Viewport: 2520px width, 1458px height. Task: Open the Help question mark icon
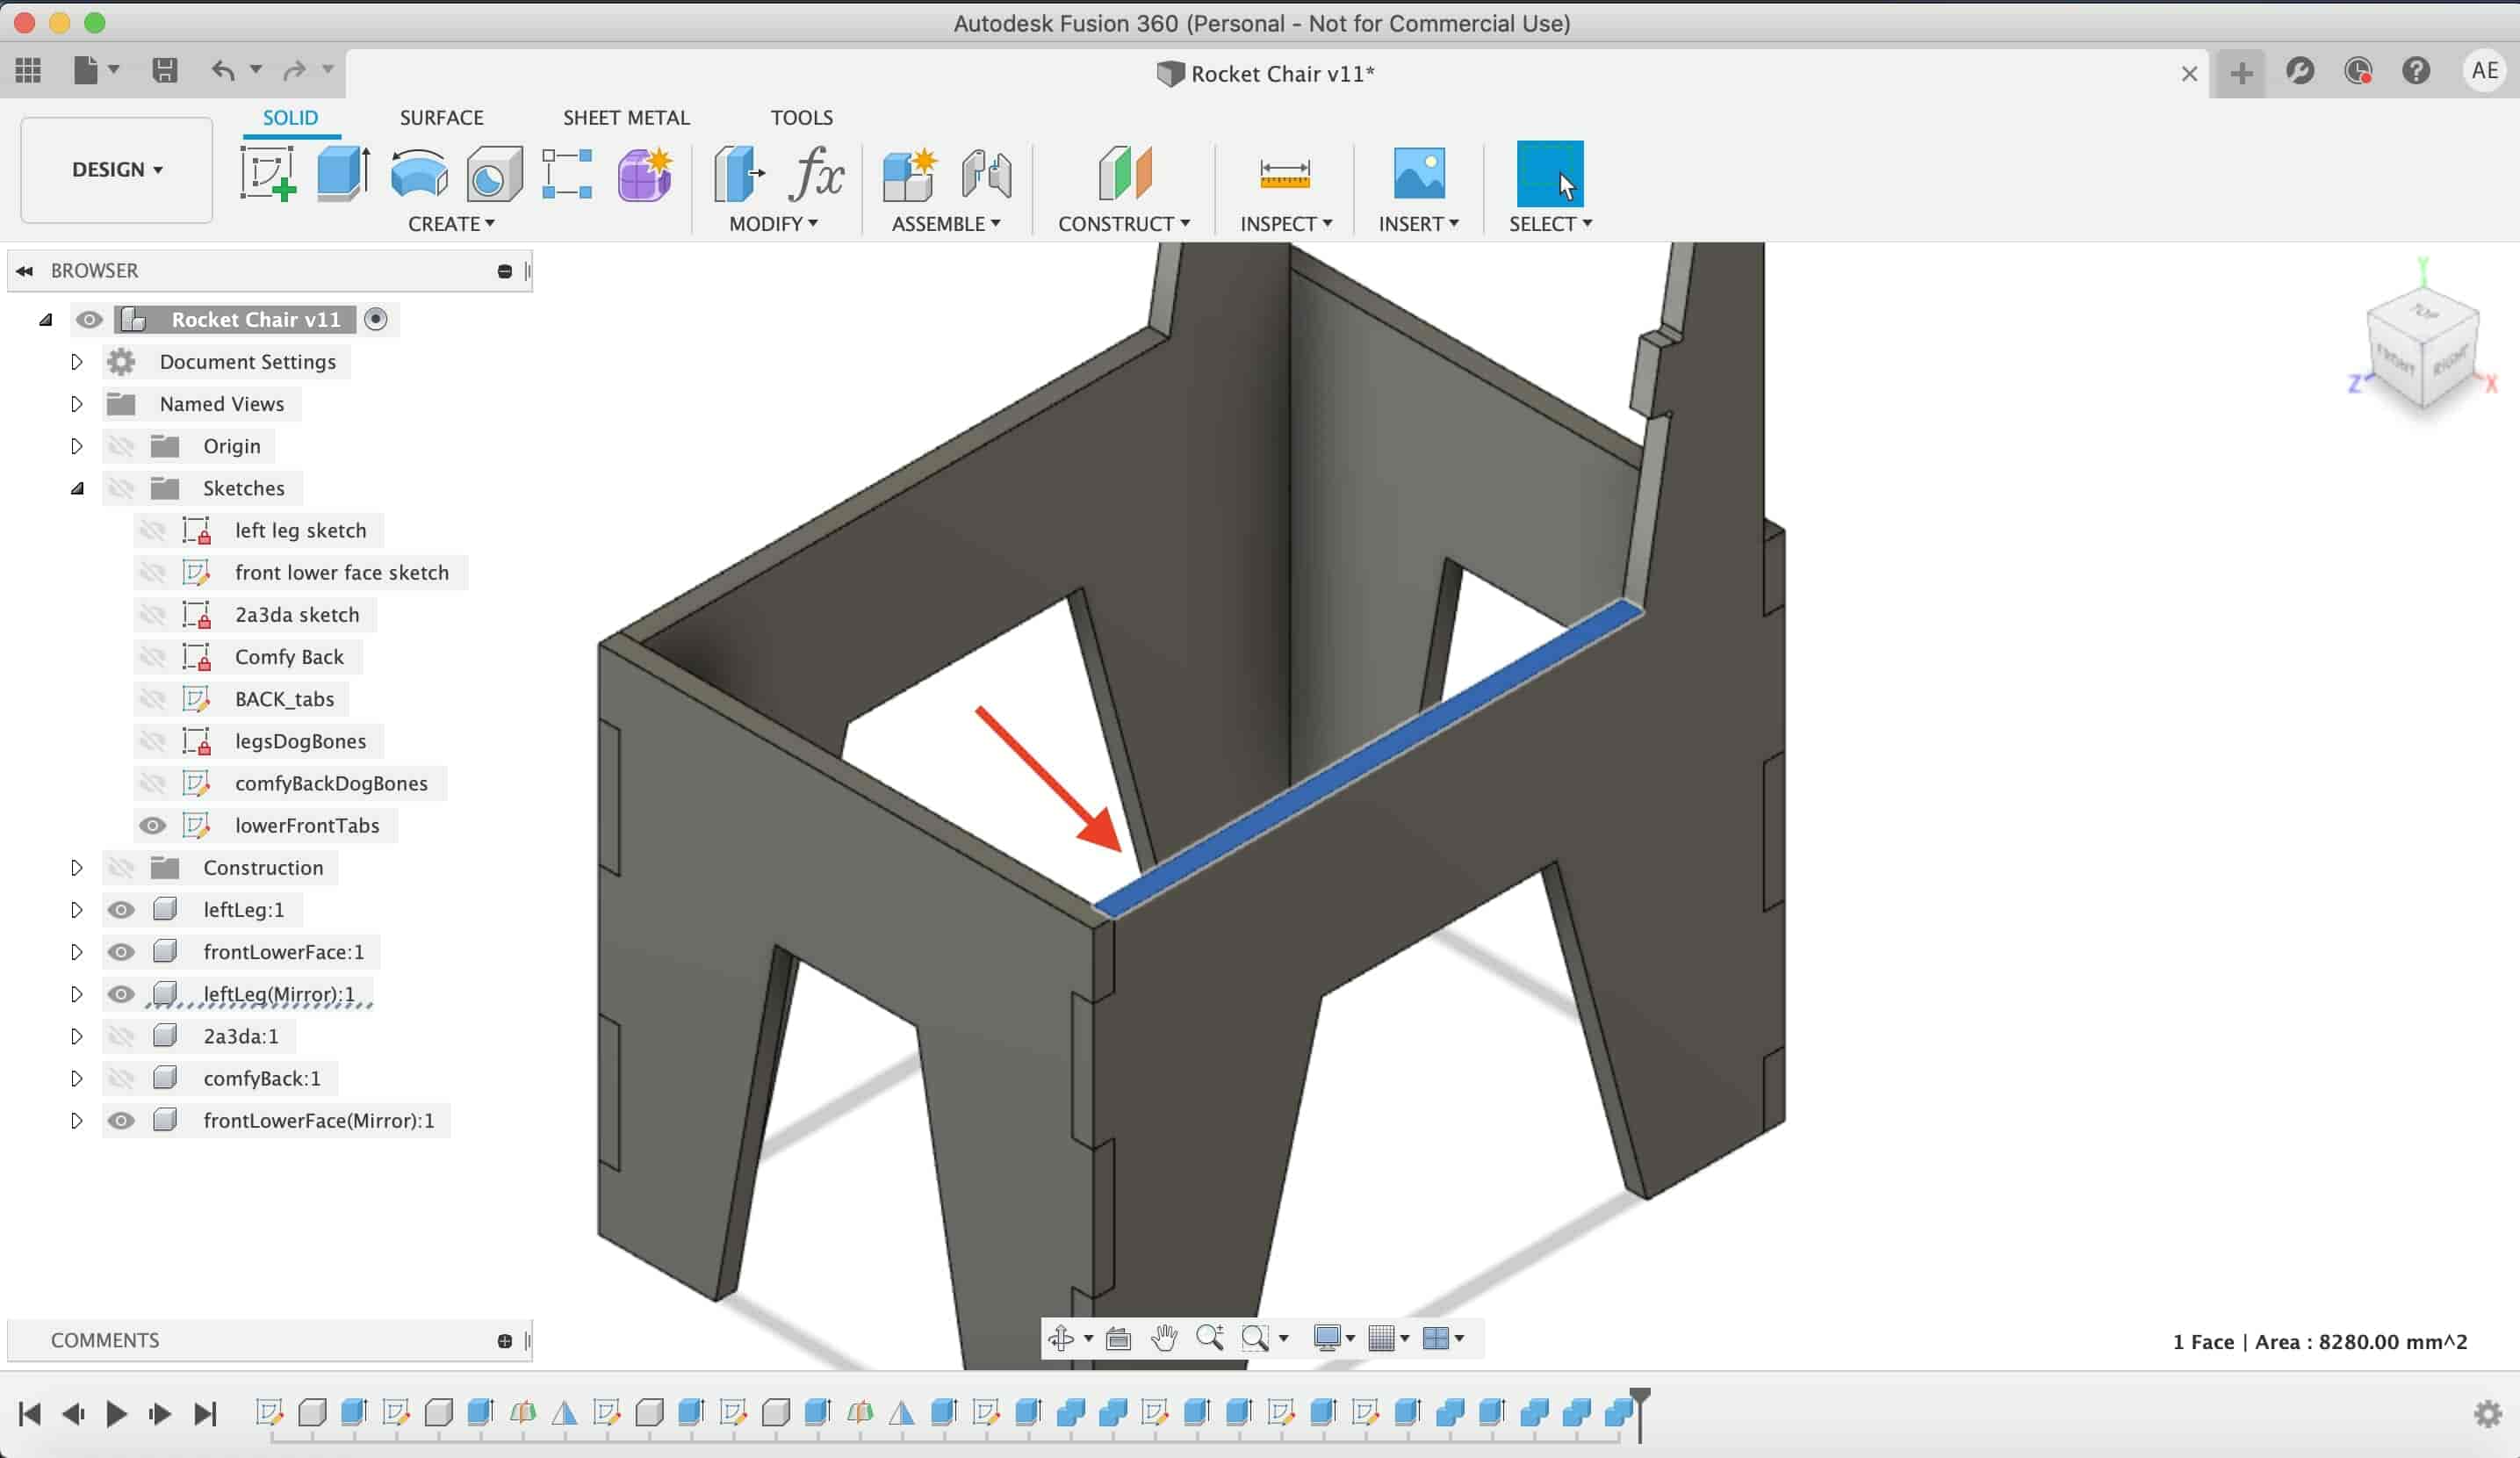click(2416, 70)
